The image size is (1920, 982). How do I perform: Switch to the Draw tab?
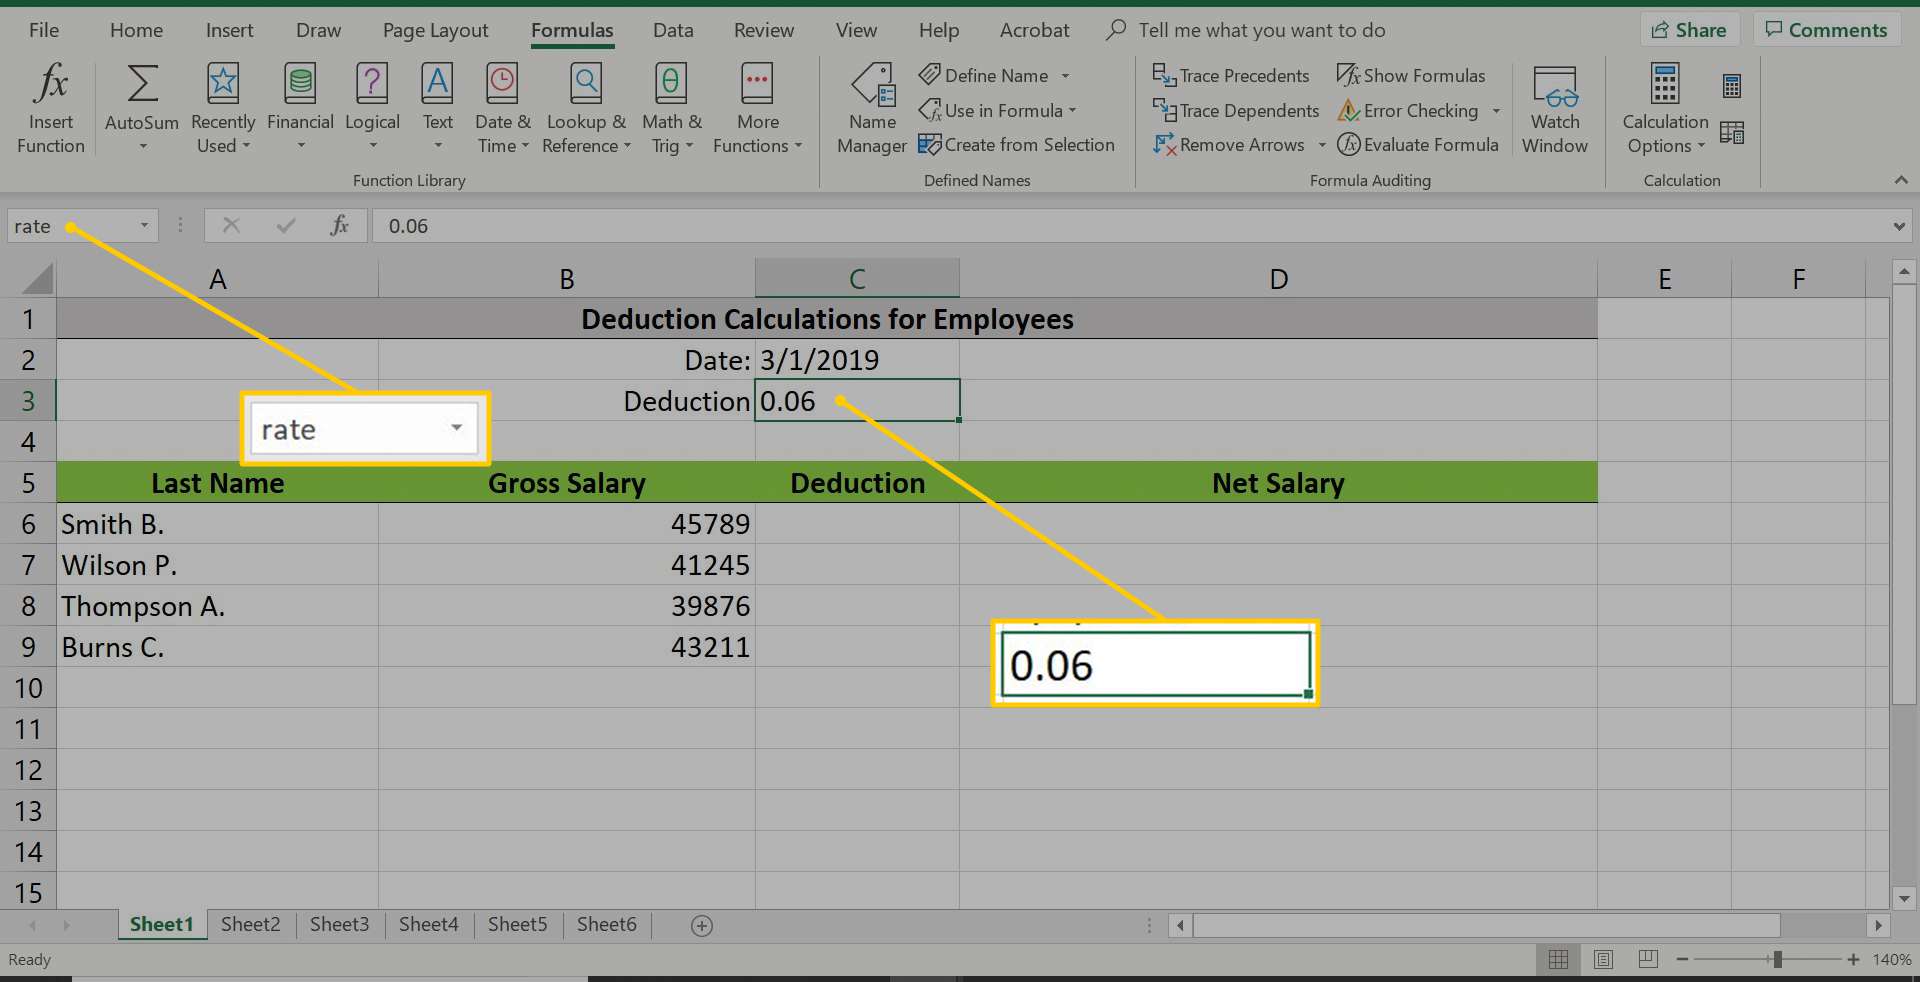coord(318,30)
